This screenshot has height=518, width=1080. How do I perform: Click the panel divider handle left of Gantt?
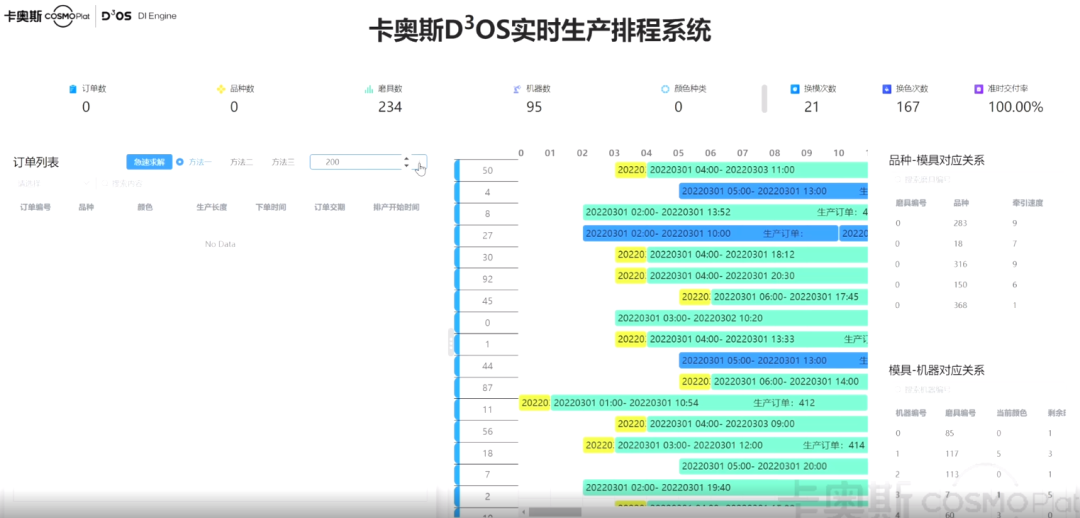point(450,342)
